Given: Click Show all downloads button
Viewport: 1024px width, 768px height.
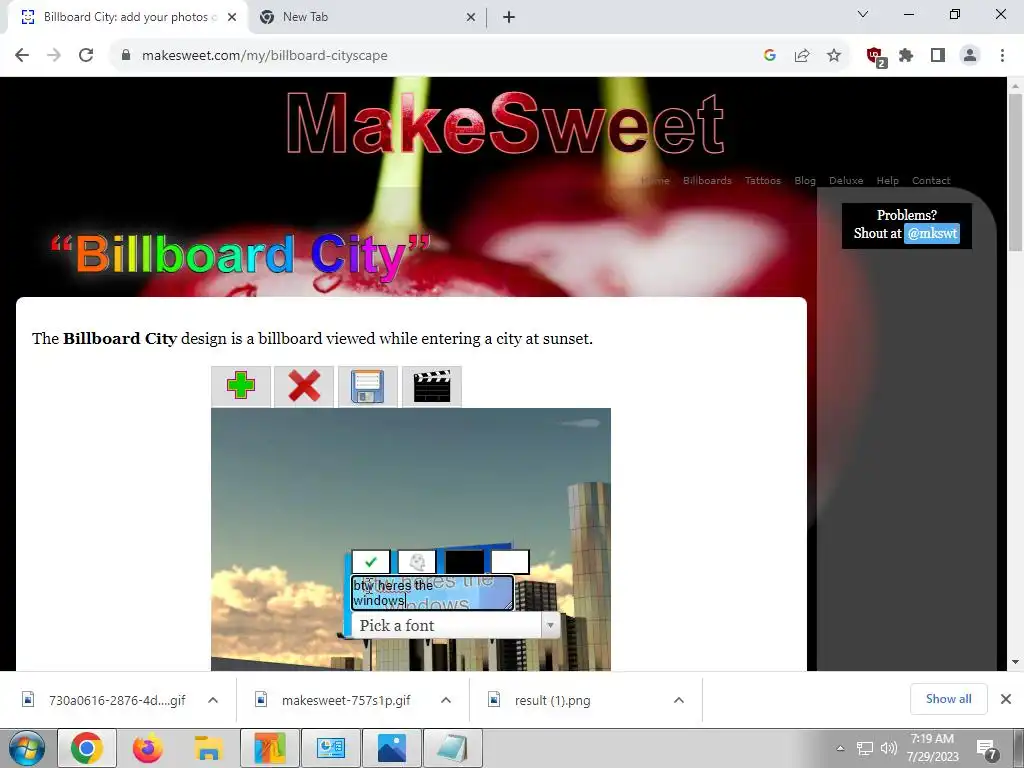Looking at the screenshot, I should [948, 699].
